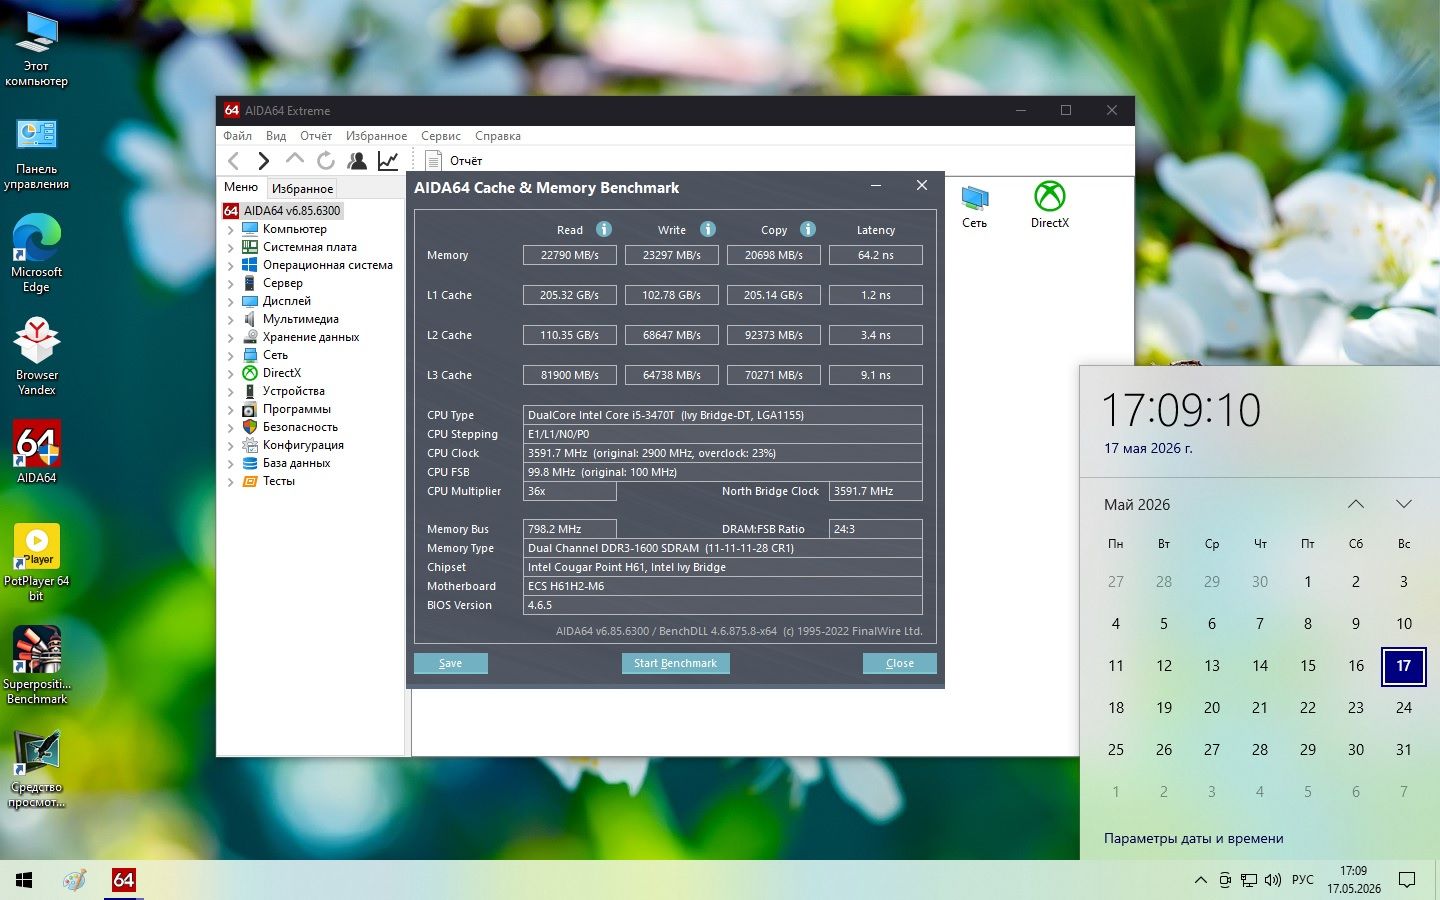Open the user/manage icon in AIDA64 toolbar
The image size is (1440, 900).
click(357, 161)
